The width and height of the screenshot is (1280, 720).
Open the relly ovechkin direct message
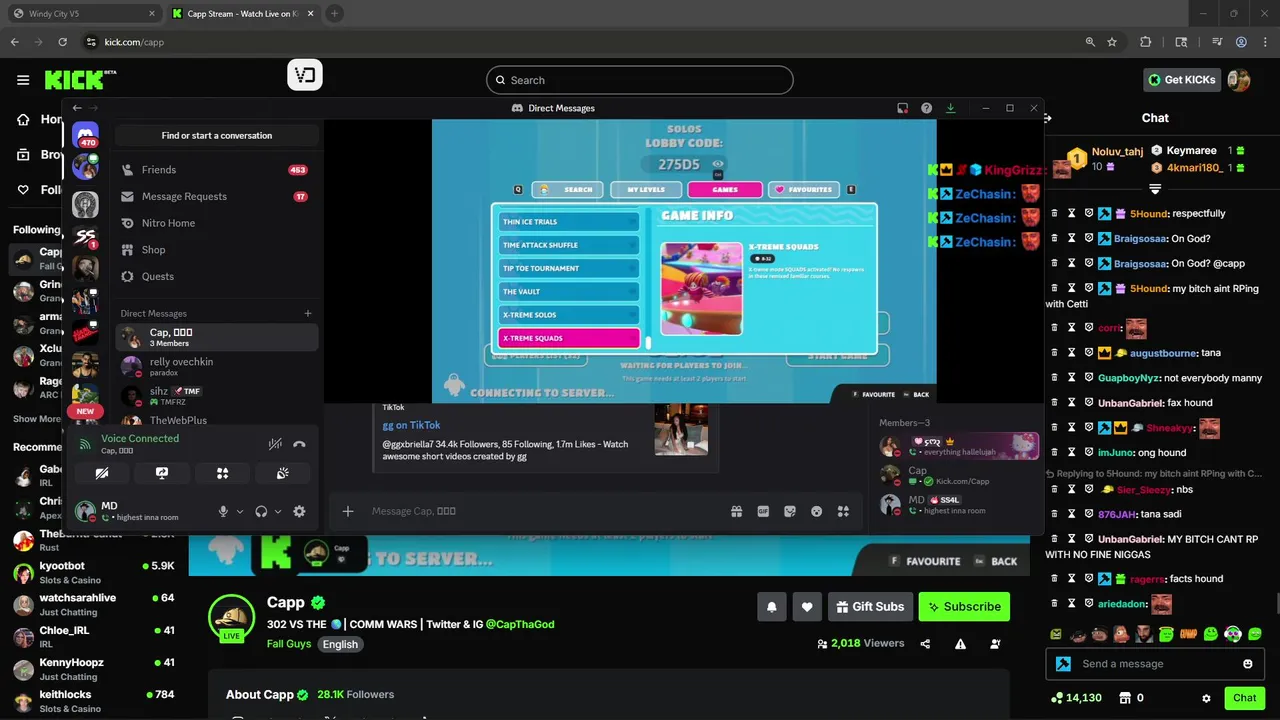tap(217, 367)
